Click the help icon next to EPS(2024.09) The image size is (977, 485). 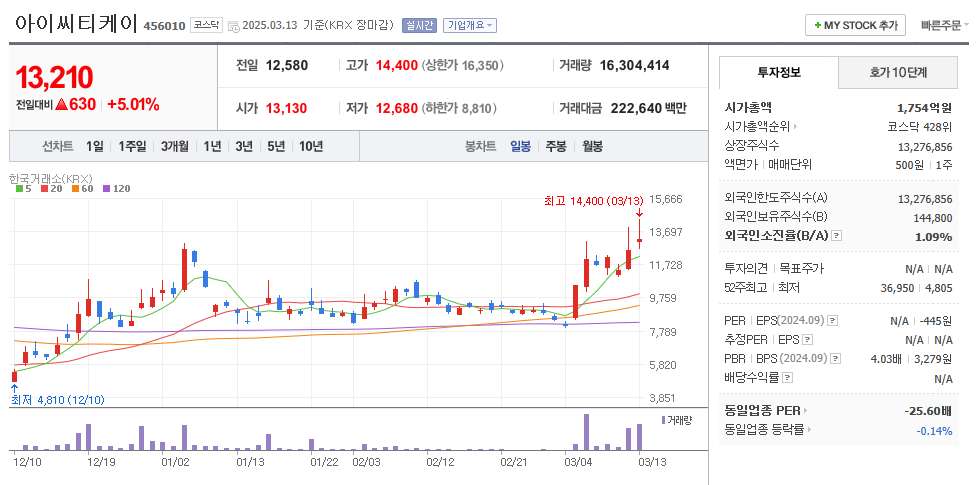[x=832, y=321]
